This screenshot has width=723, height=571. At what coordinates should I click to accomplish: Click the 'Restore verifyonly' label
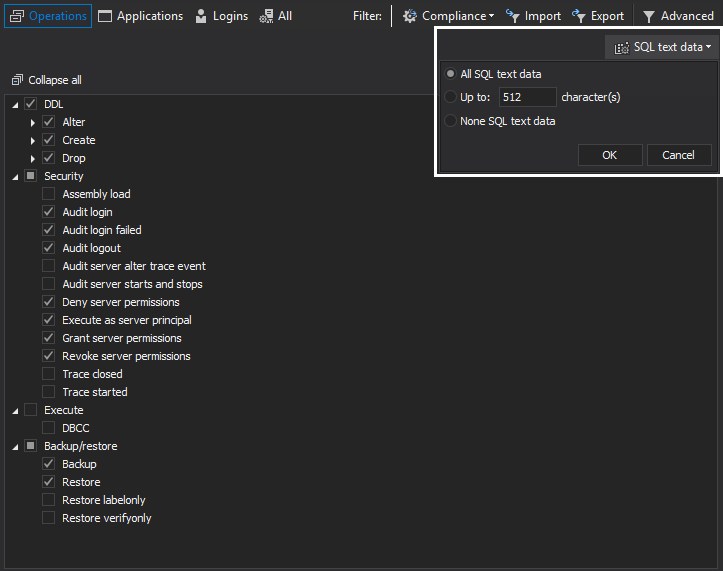coord(107,518)
